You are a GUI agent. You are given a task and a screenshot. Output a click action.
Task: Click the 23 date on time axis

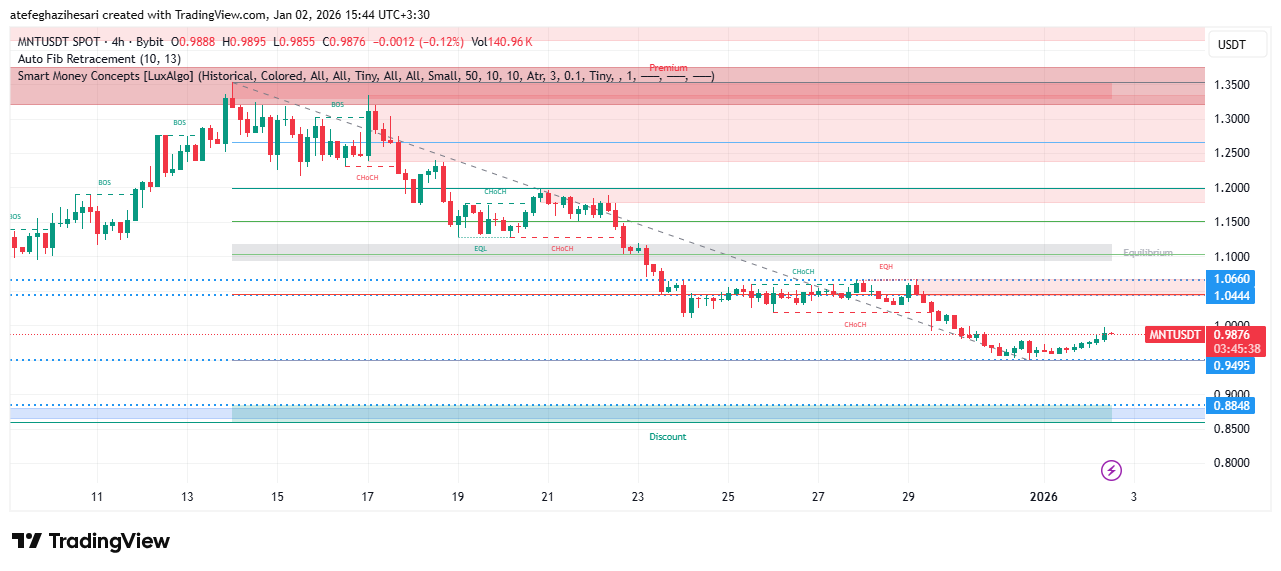pyautogui.click(x=638, y=497)
